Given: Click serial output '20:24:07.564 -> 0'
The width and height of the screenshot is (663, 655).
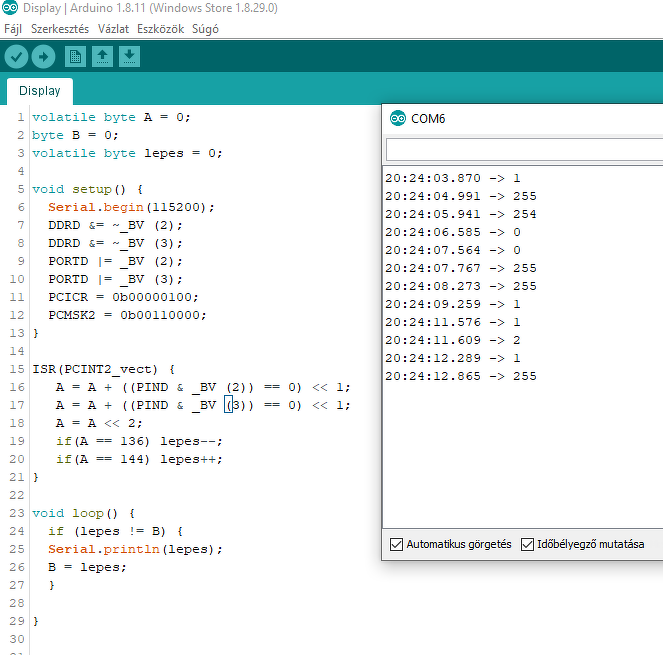Looking at the screenshot, I should point(453,250).
